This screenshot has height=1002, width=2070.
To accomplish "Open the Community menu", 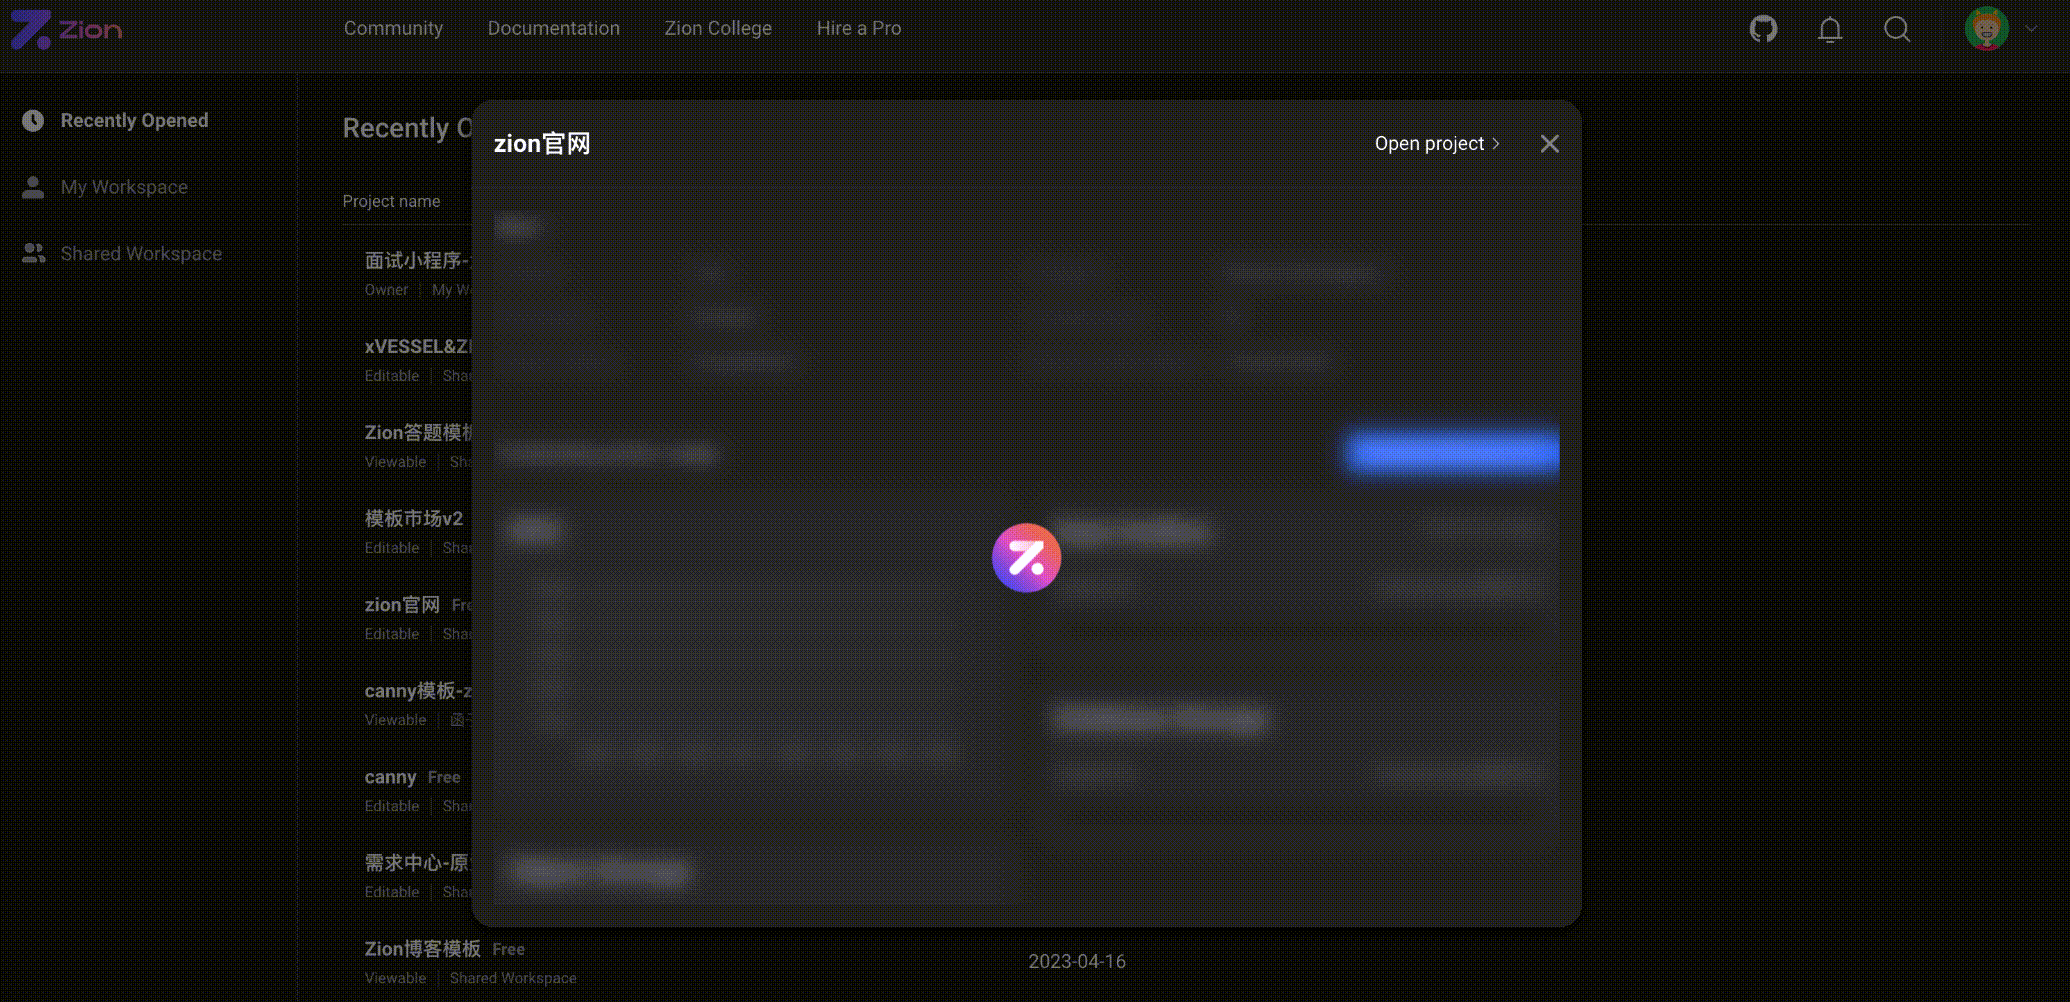I will [x=393, y=28].
